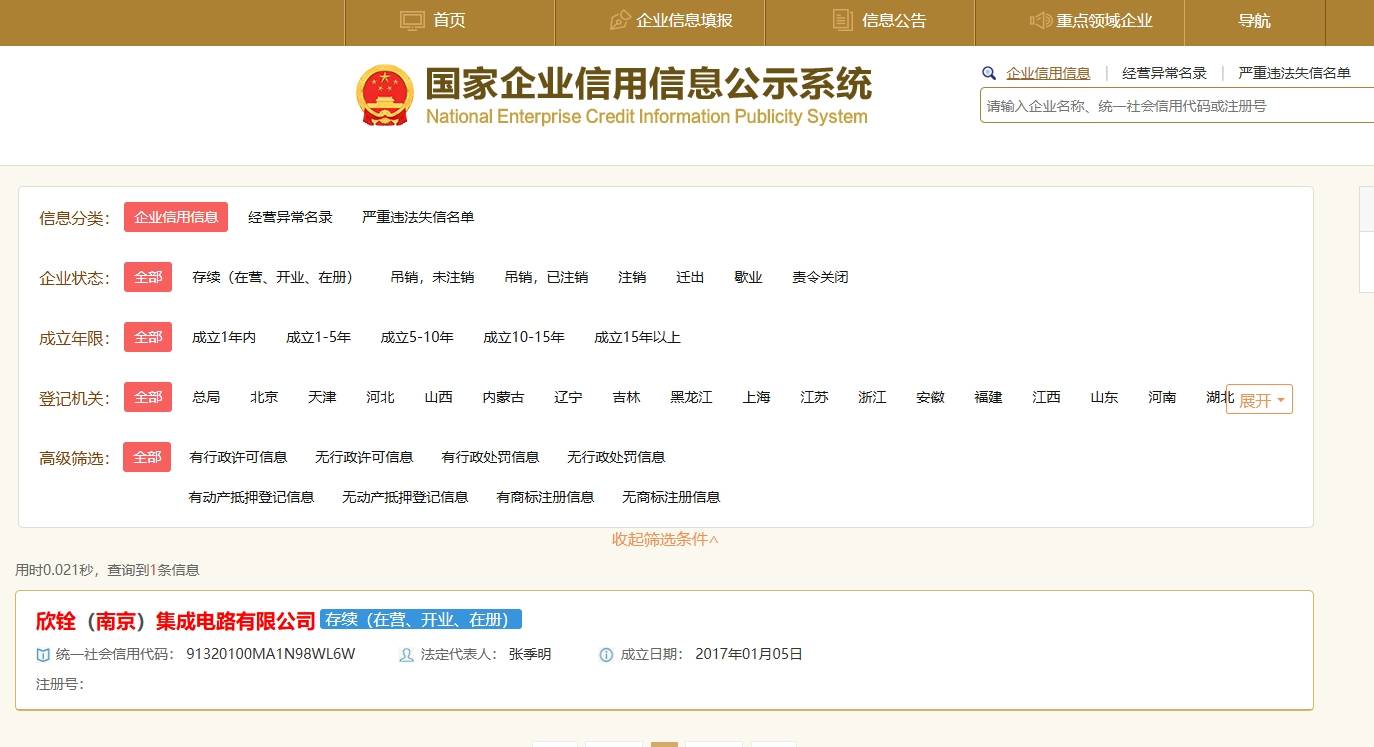Filter by 迁出 status
The image size is (1374, 747).
coord(690,277)
